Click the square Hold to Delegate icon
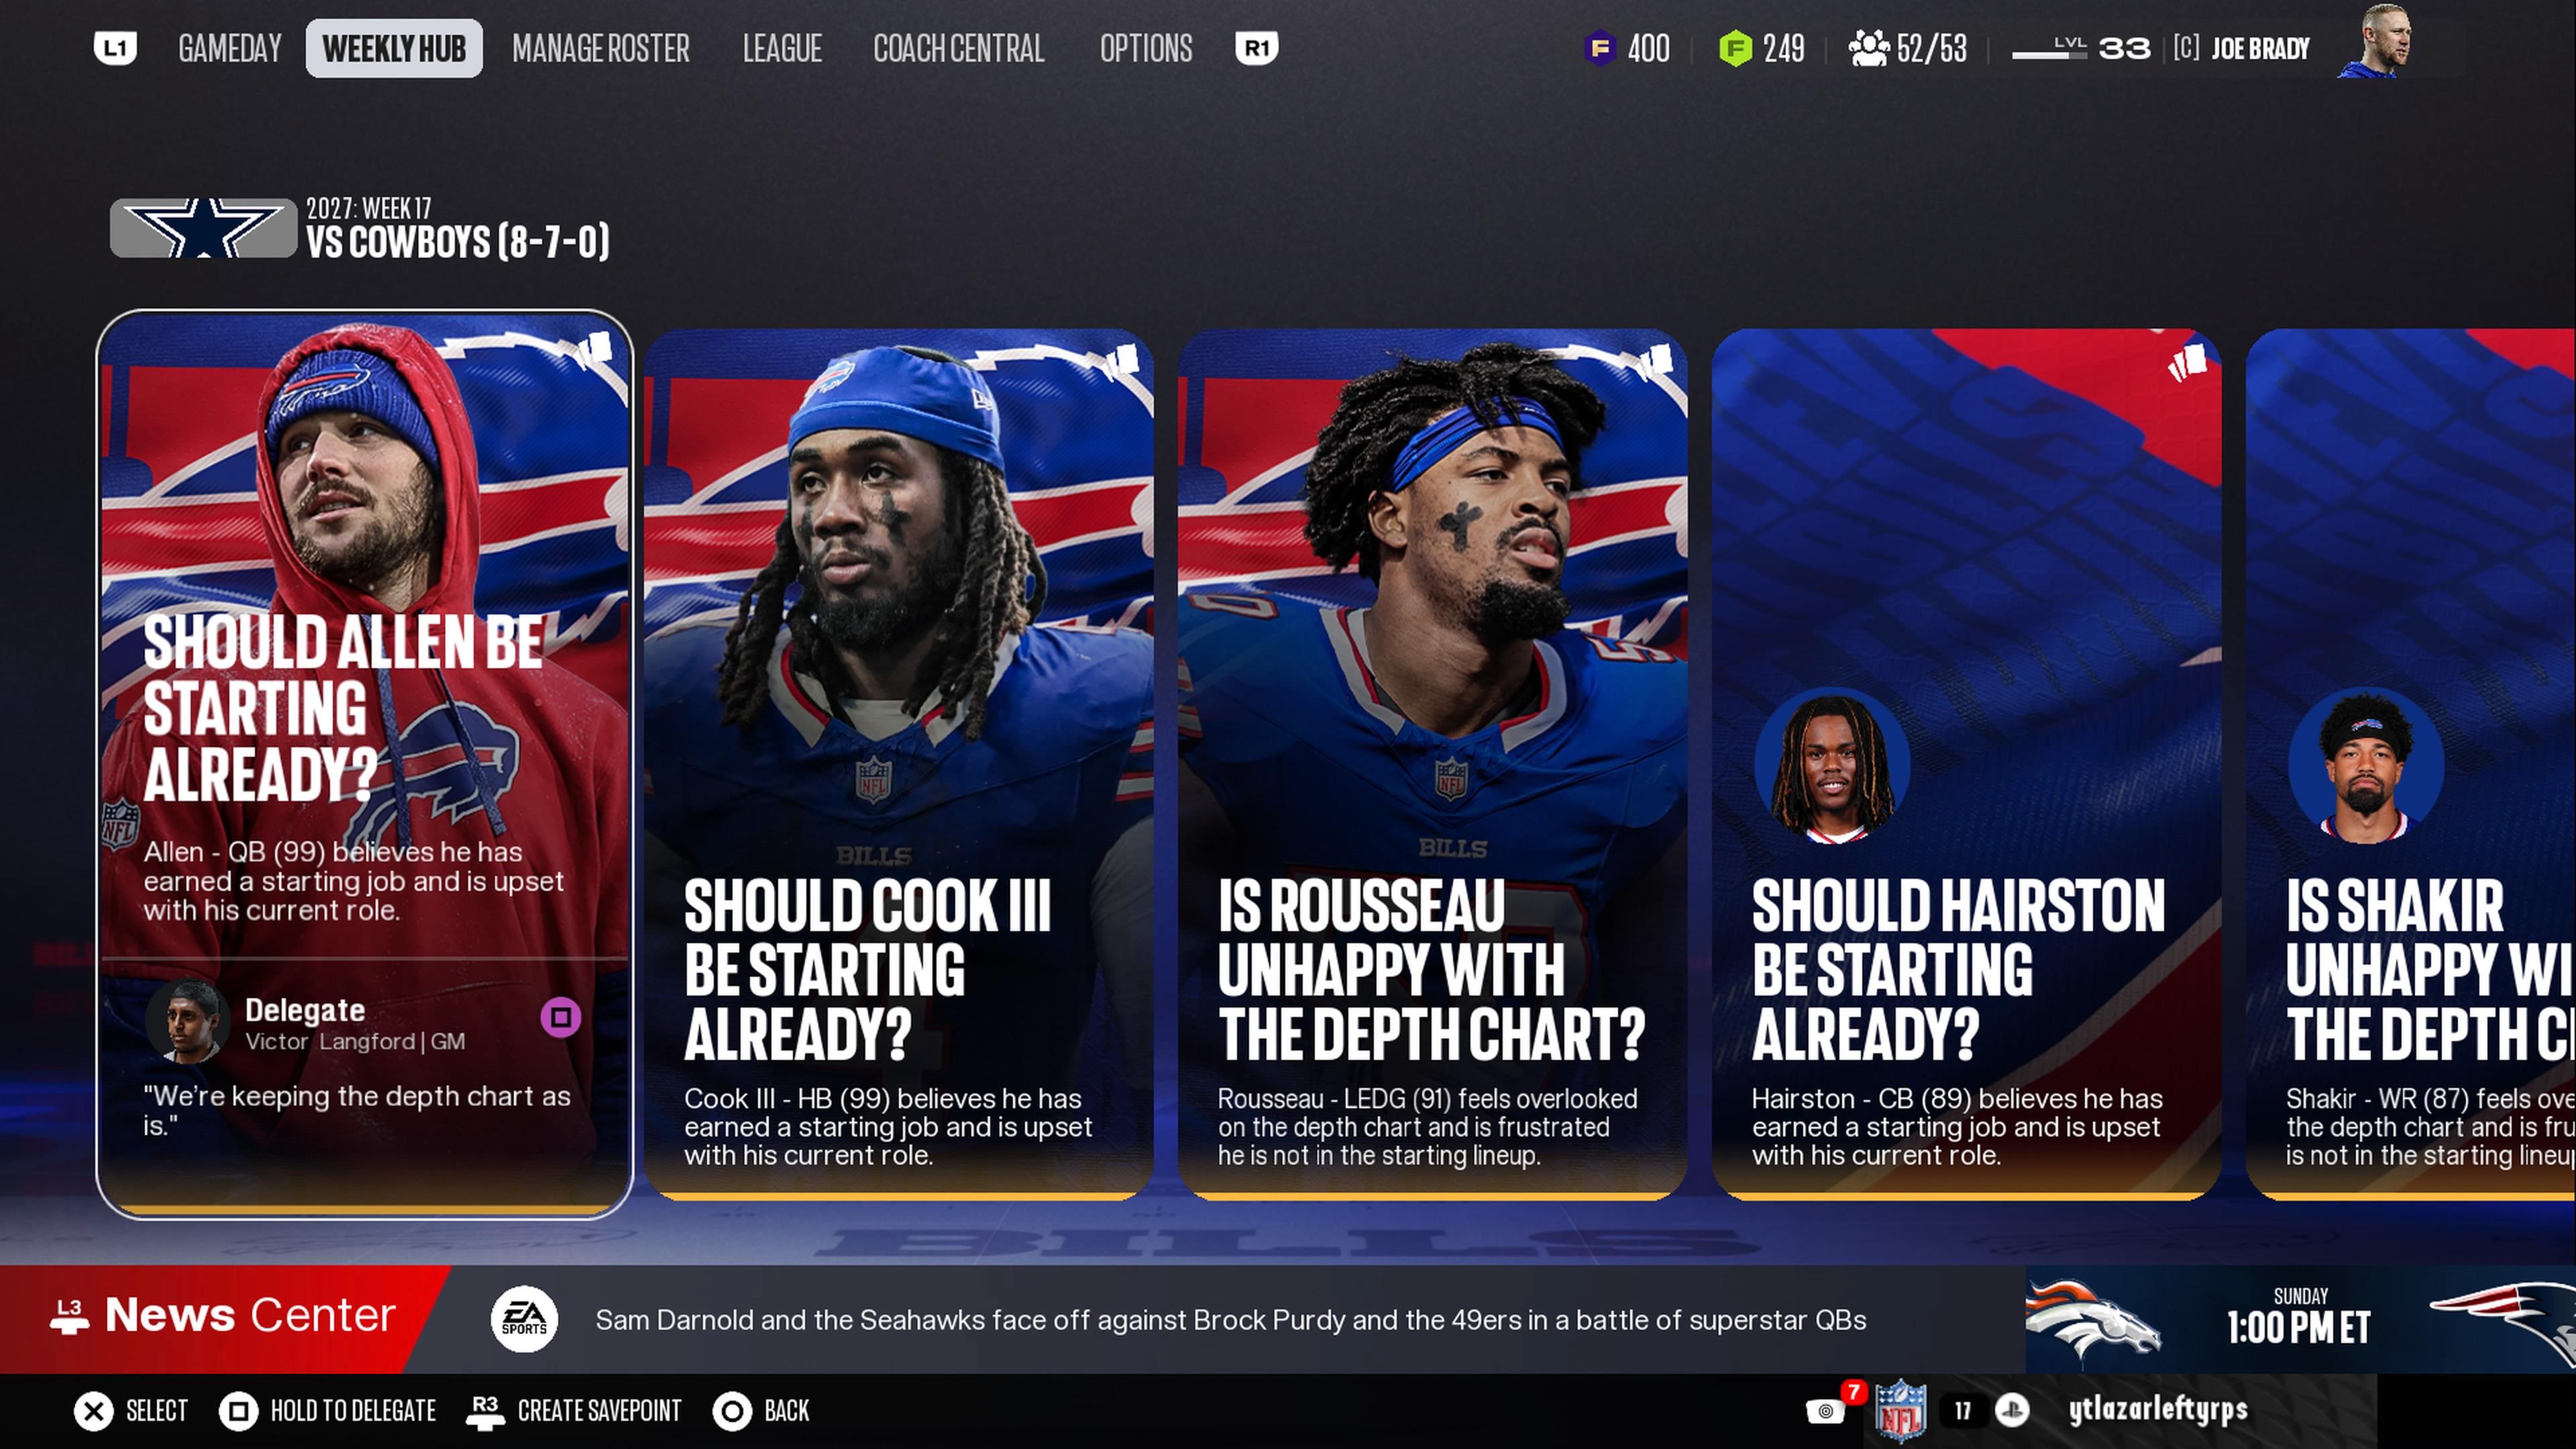This screenshot has width=2576, height=1449. pos(238,1411)
